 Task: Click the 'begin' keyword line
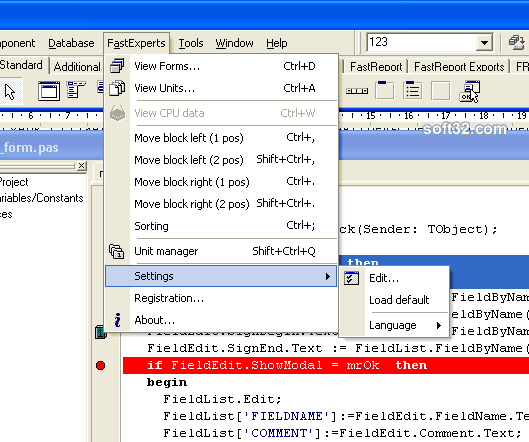point(167,382)
